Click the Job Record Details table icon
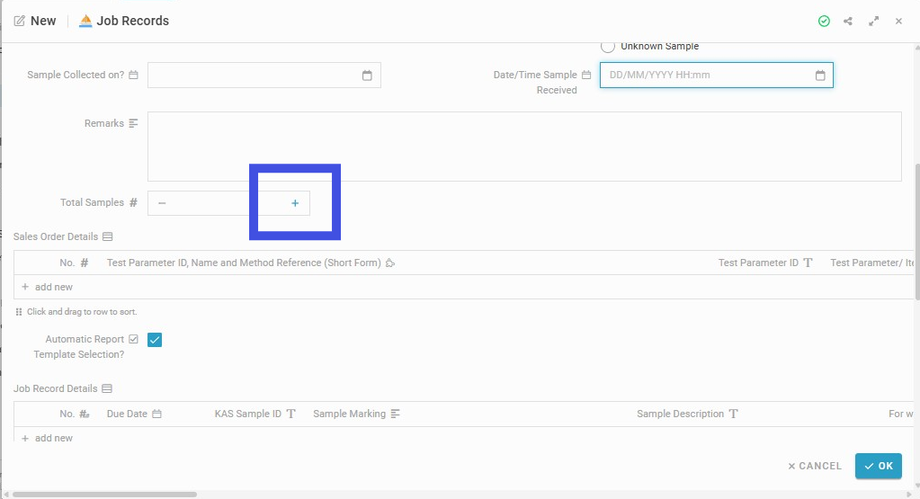 [x=107, y=389]
